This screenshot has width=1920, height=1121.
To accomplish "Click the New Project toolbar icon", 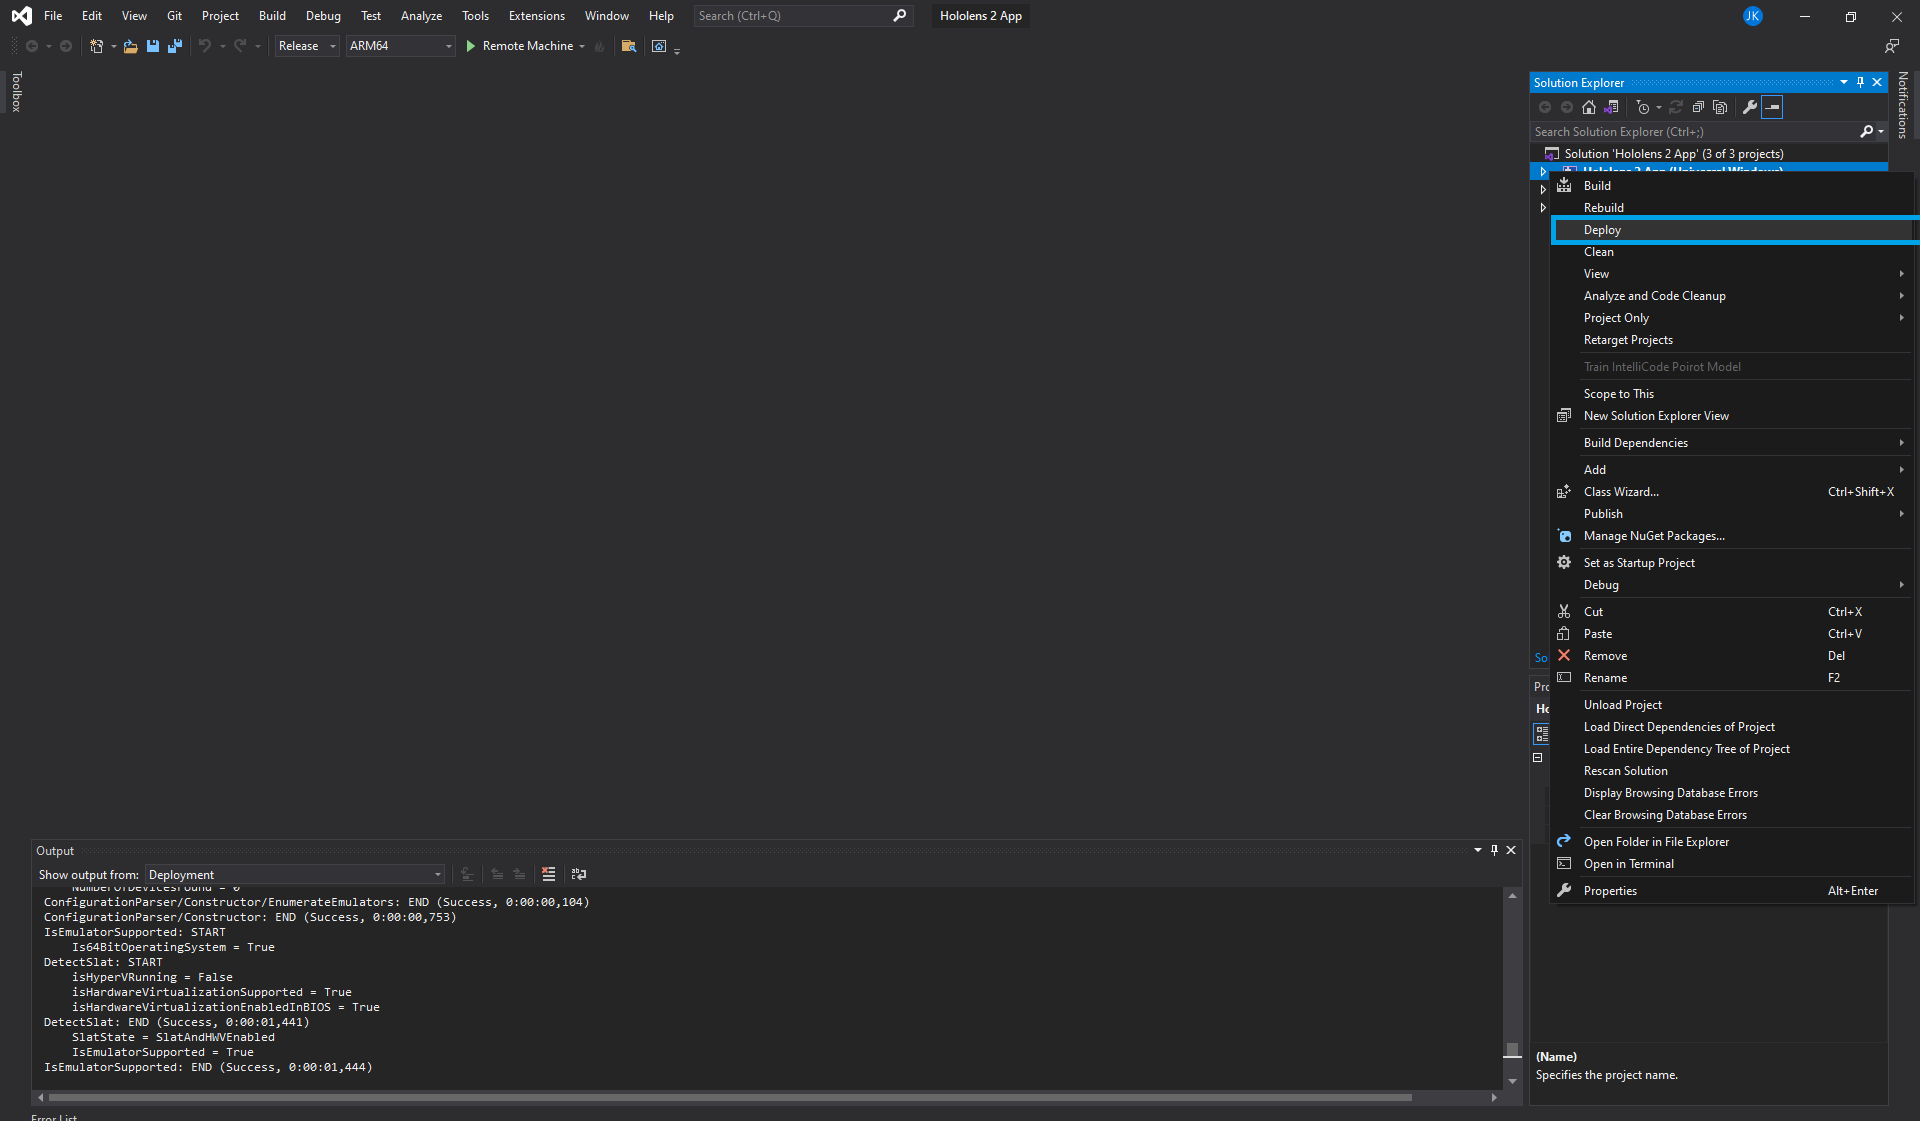I will pyautogui.click(x=97, y=46).
